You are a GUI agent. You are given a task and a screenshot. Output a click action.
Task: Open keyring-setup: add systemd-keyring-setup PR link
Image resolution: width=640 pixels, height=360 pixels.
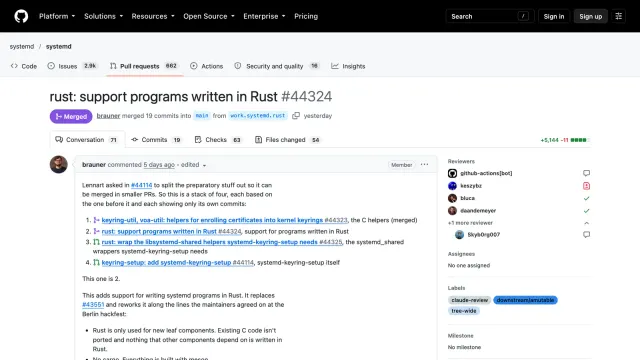(177, 262)
